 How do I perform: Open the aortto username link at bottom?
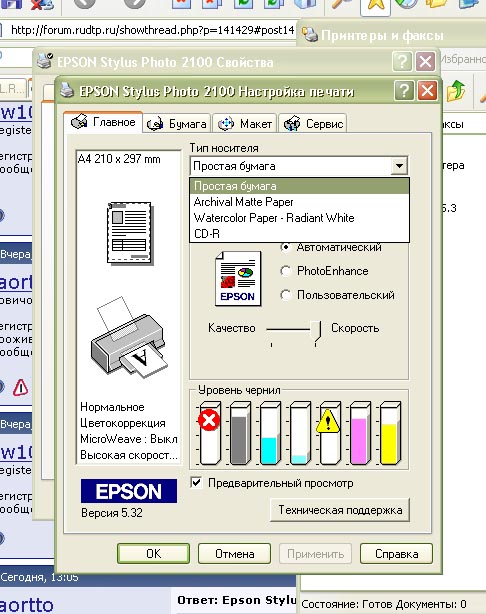coord(26,605)
